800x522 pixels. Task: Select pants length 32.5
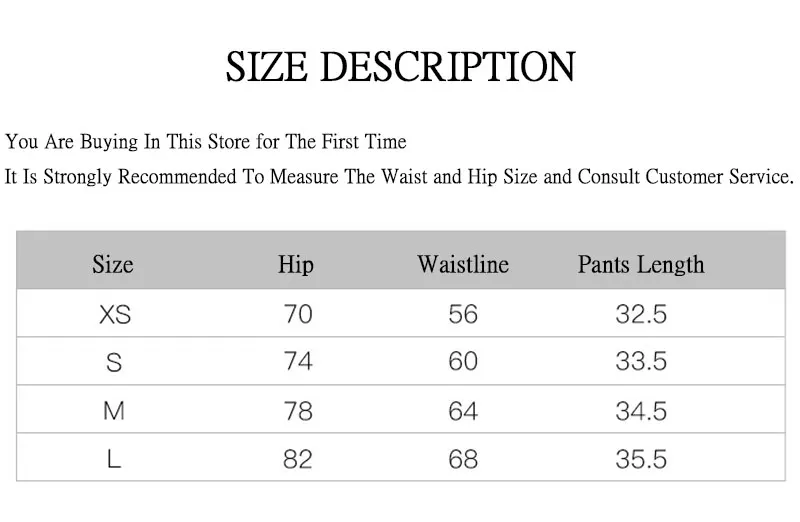(641, 314)
